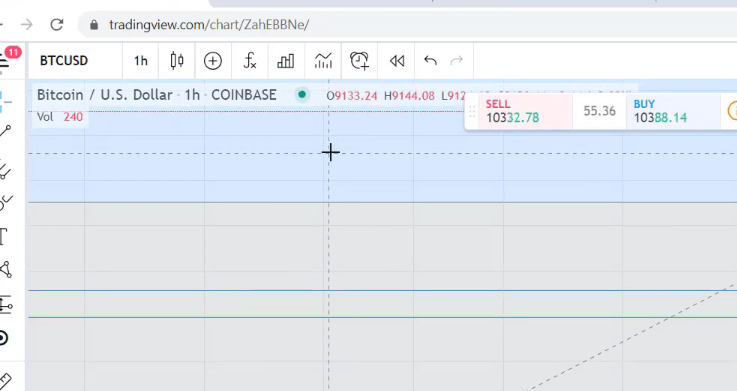Image resolution: width=737 pixels, height=391 pixels.
Task: Click the O9133.24 open price value
Action: (x=352, y=96)
